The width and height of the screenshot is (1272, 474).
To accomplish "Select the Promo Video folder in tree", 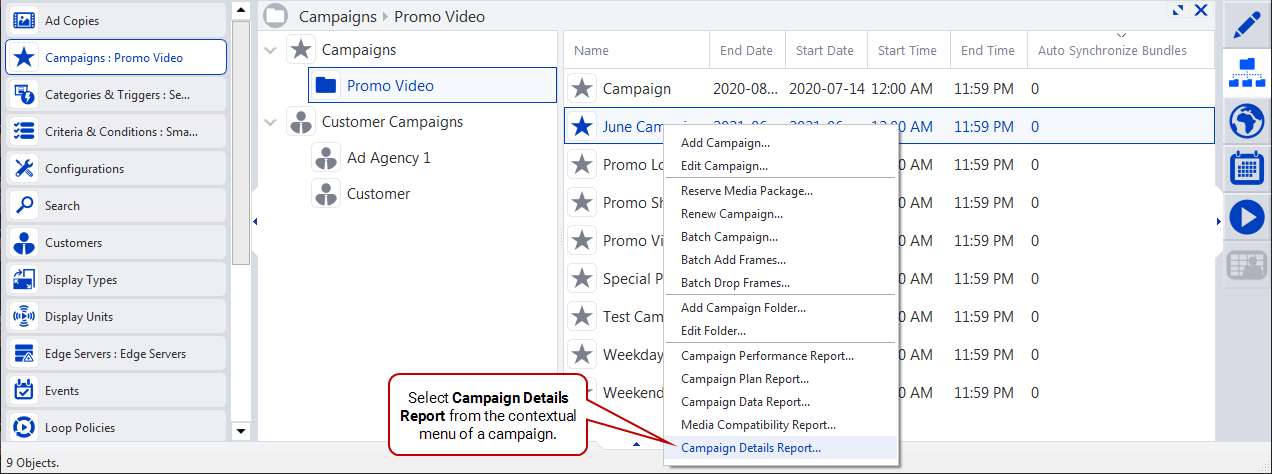I will tap(390, 86).
